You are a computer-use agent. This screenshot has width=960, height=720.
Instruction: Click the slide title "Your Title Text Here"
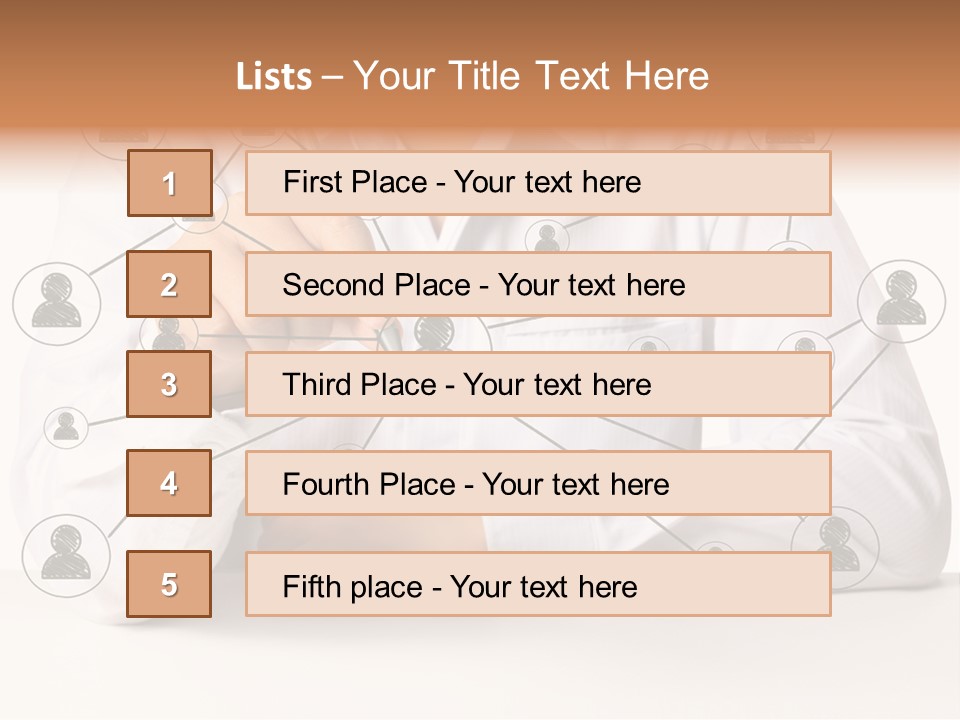click(531, 76)
